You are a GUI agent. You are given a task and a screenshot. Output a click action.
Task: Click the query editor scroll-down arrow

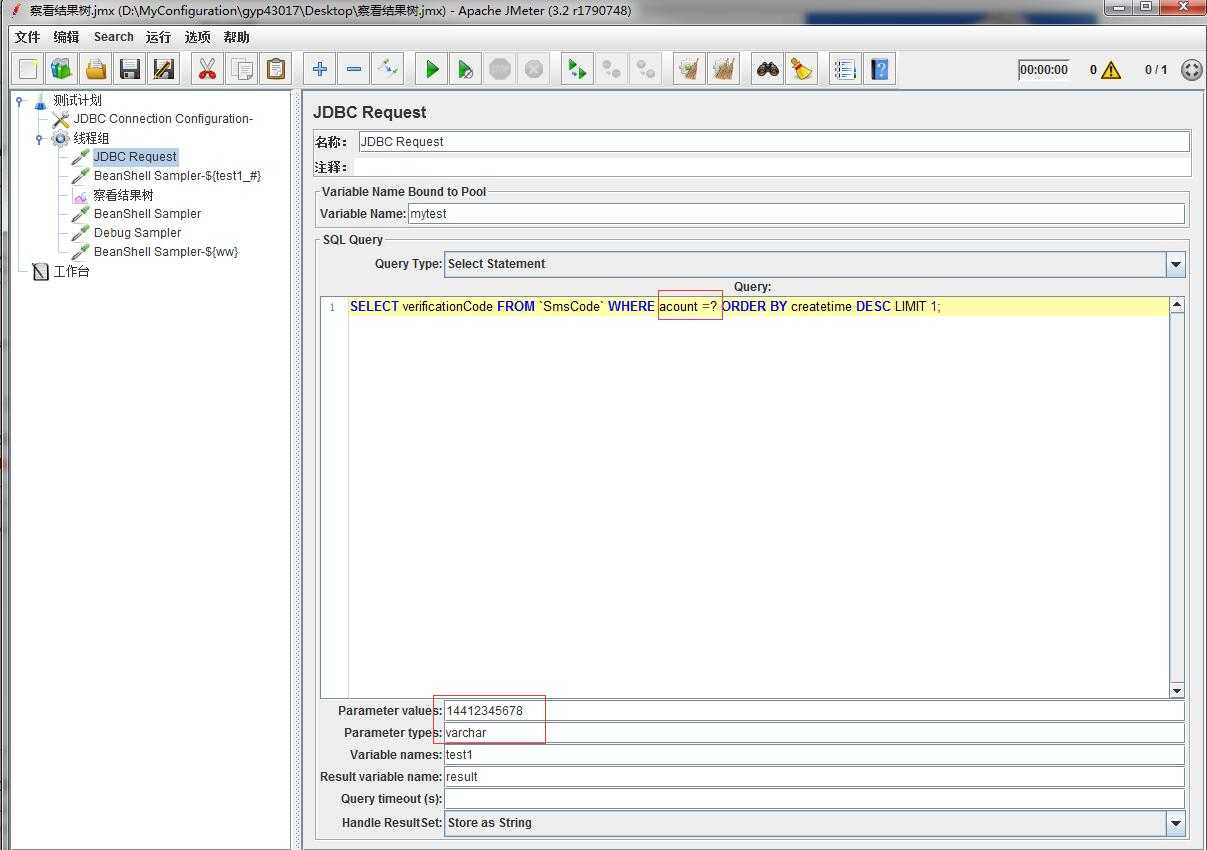click(1177, 690)
